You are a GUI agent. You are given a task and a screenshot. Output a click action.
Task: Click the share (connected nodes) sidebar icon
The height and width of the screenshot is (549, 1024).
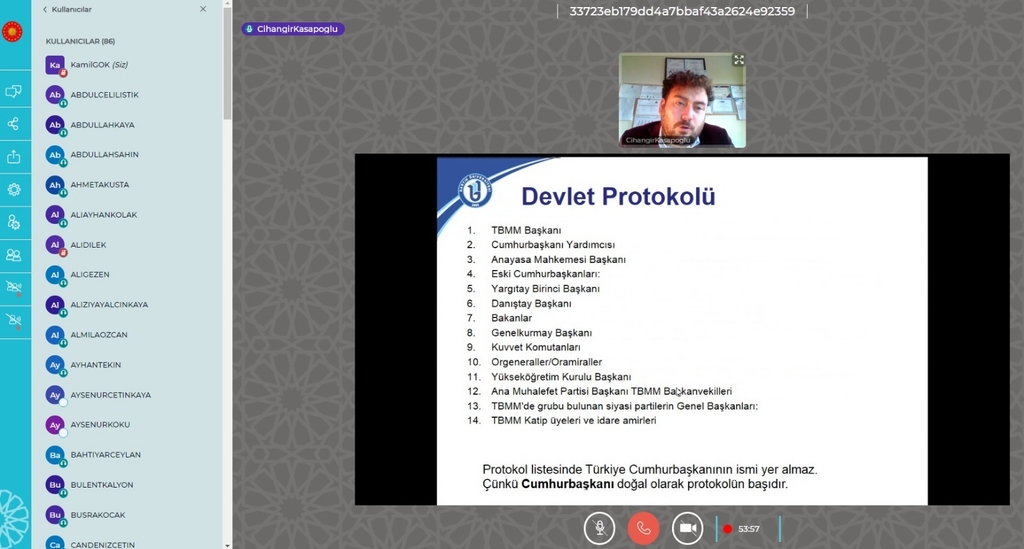(x=14, y=124)
